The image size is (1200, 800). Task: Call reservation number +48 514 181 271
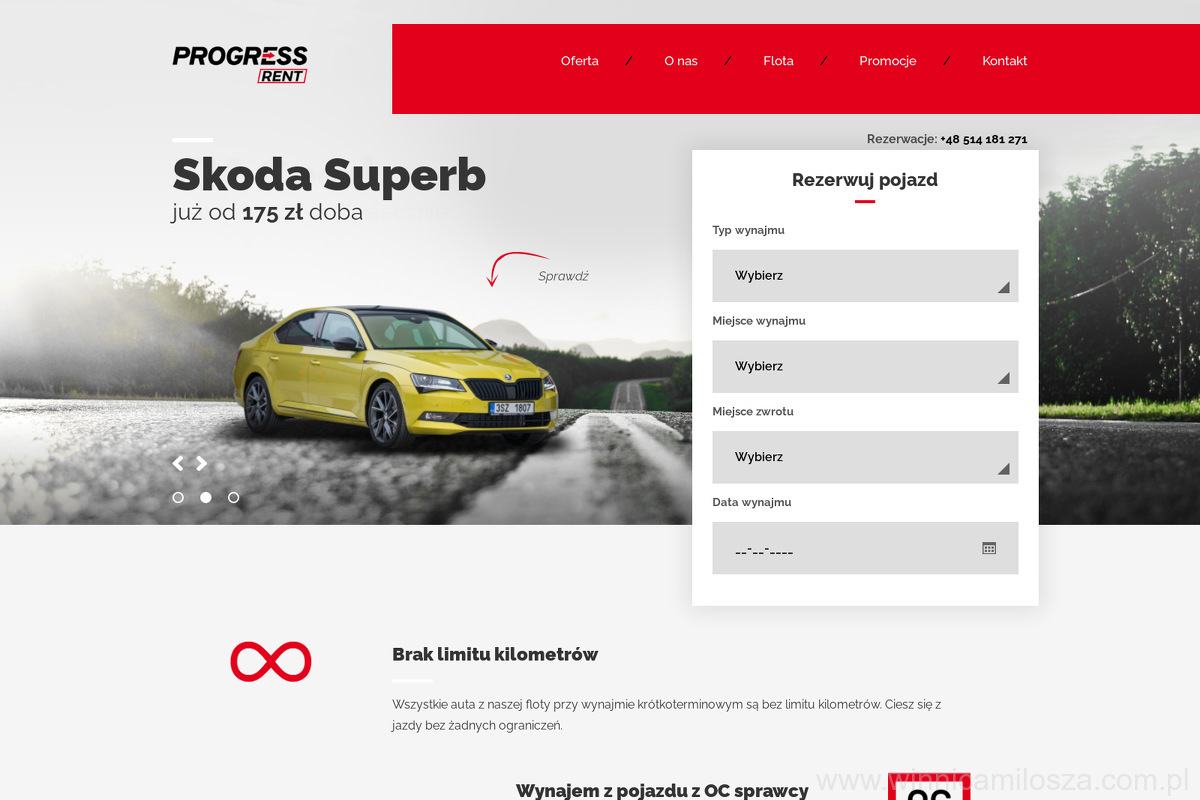(984, 140)
